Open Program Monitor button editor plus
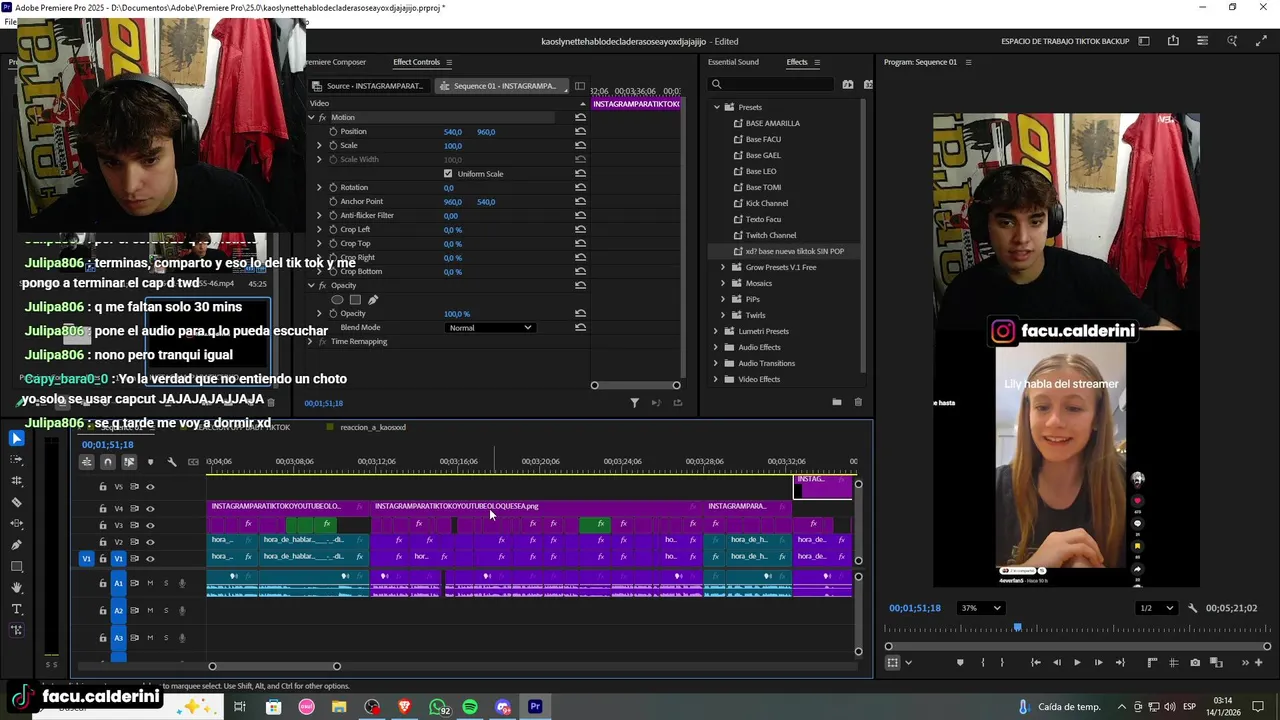The image size is (1280, 720). [1258, 663]
